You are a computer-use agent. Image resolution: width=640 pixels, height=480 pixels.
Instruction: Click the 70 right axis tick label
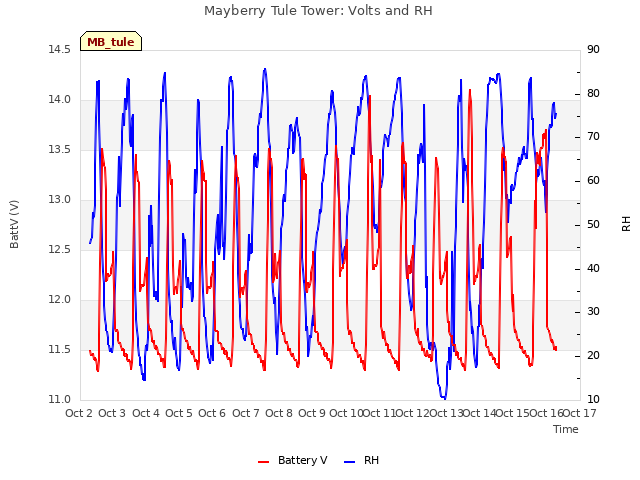(593, 137)
